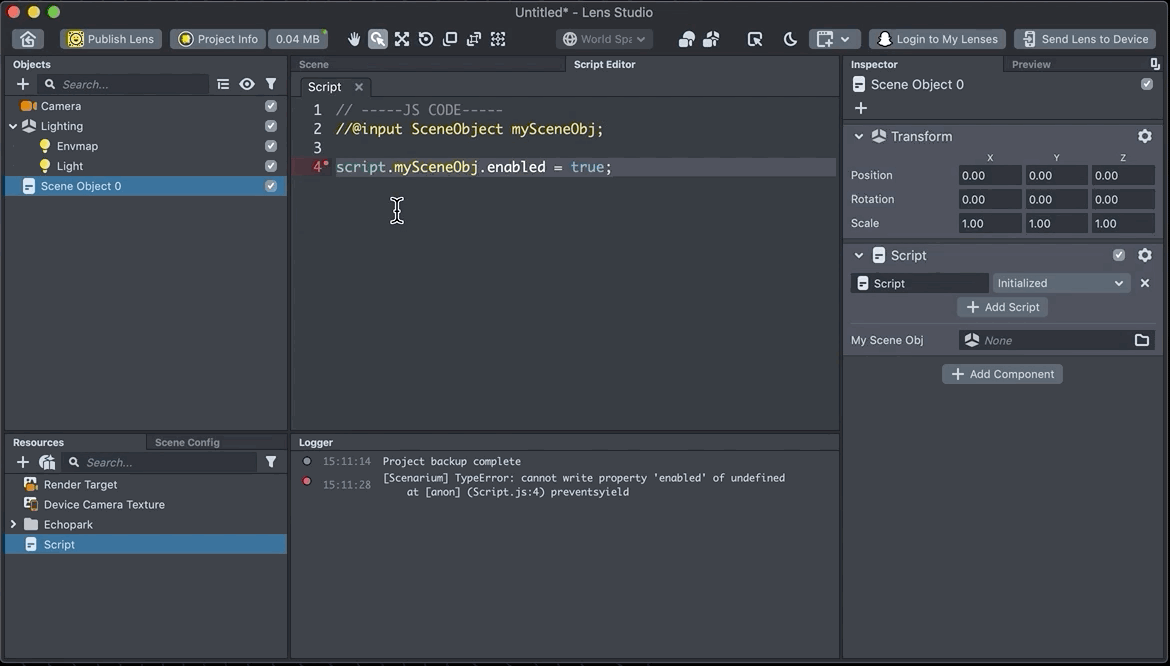Expand the Echopark folder
The width and height of the screenshot is (1170, 666).
click(x=13, y=524)
